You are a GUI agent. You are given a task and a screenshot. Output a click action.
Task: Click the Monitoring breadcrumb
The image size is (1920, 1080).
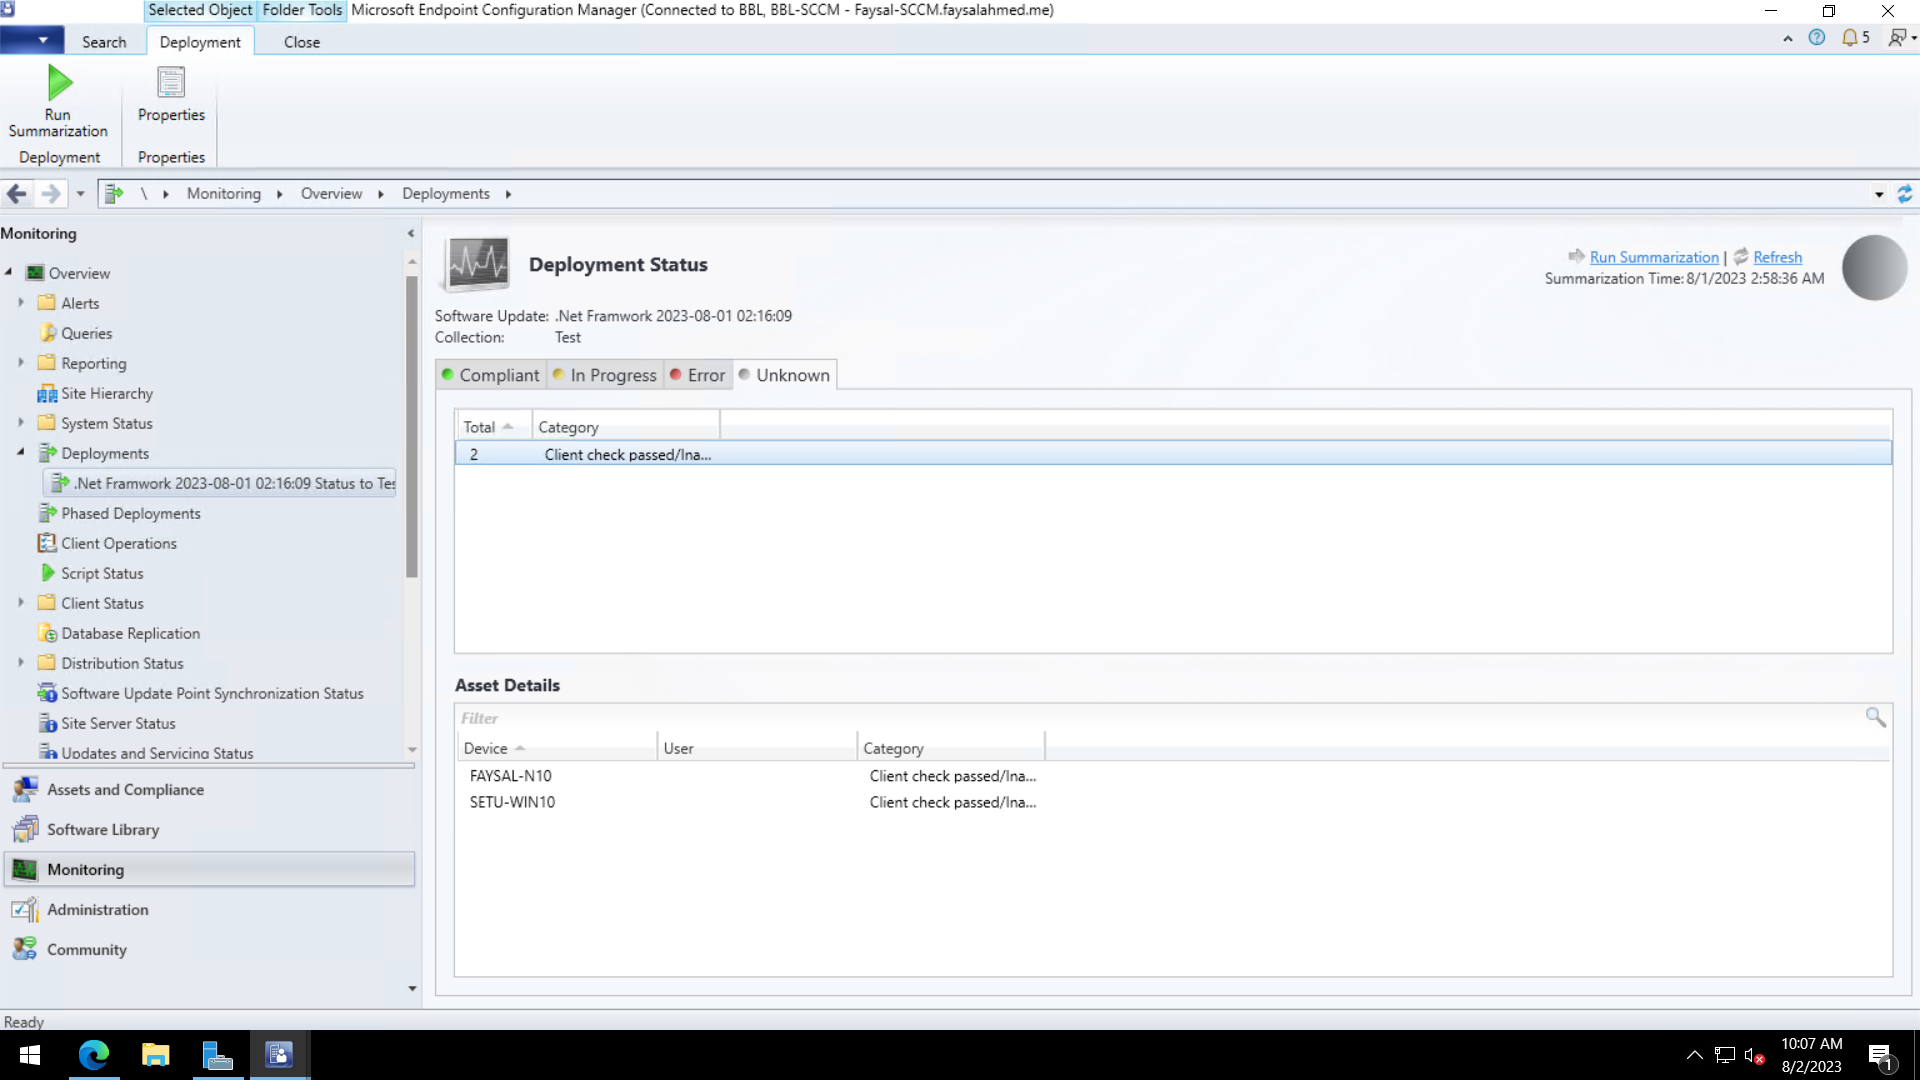click(x=223, y=193)
